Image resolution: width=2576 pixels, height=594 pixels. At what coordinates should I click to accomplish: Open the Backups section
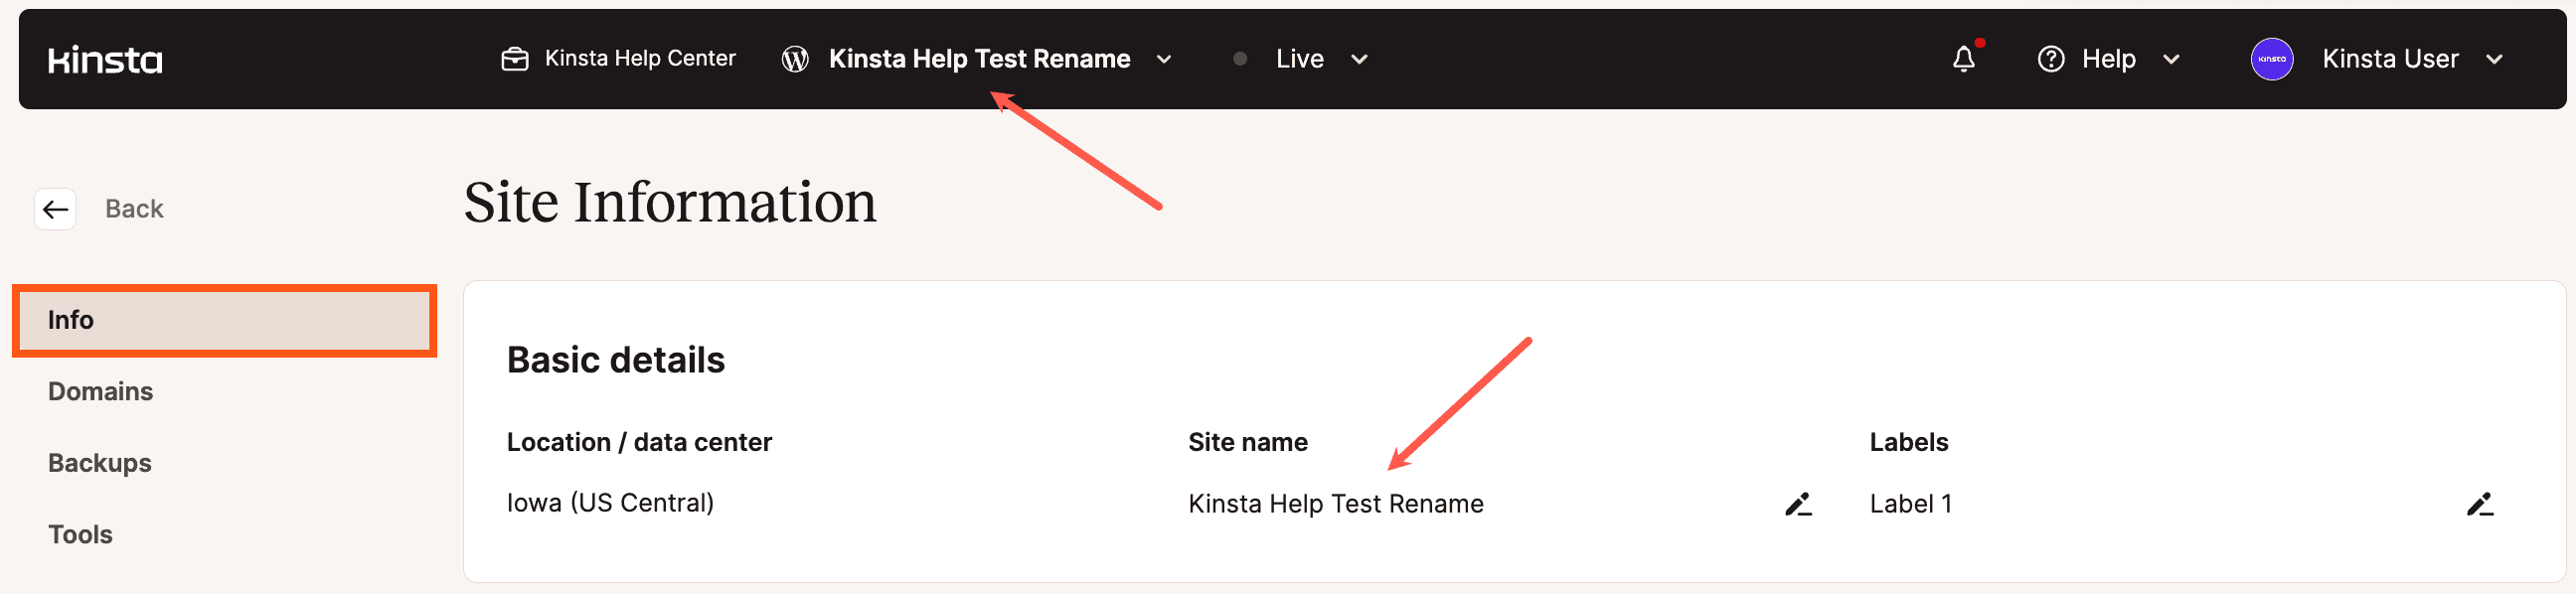[100, 463]
